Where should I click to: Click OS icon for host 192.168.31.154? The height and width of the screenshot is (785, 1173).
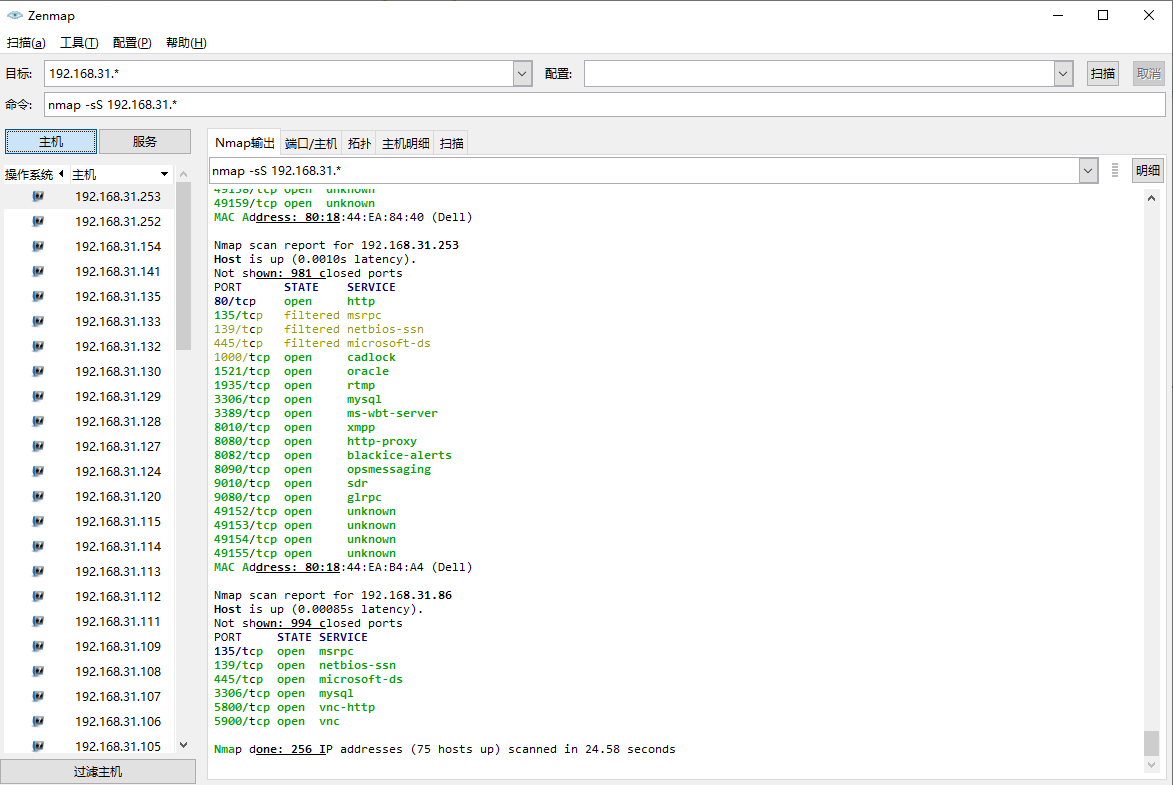[x=38, y=246]
